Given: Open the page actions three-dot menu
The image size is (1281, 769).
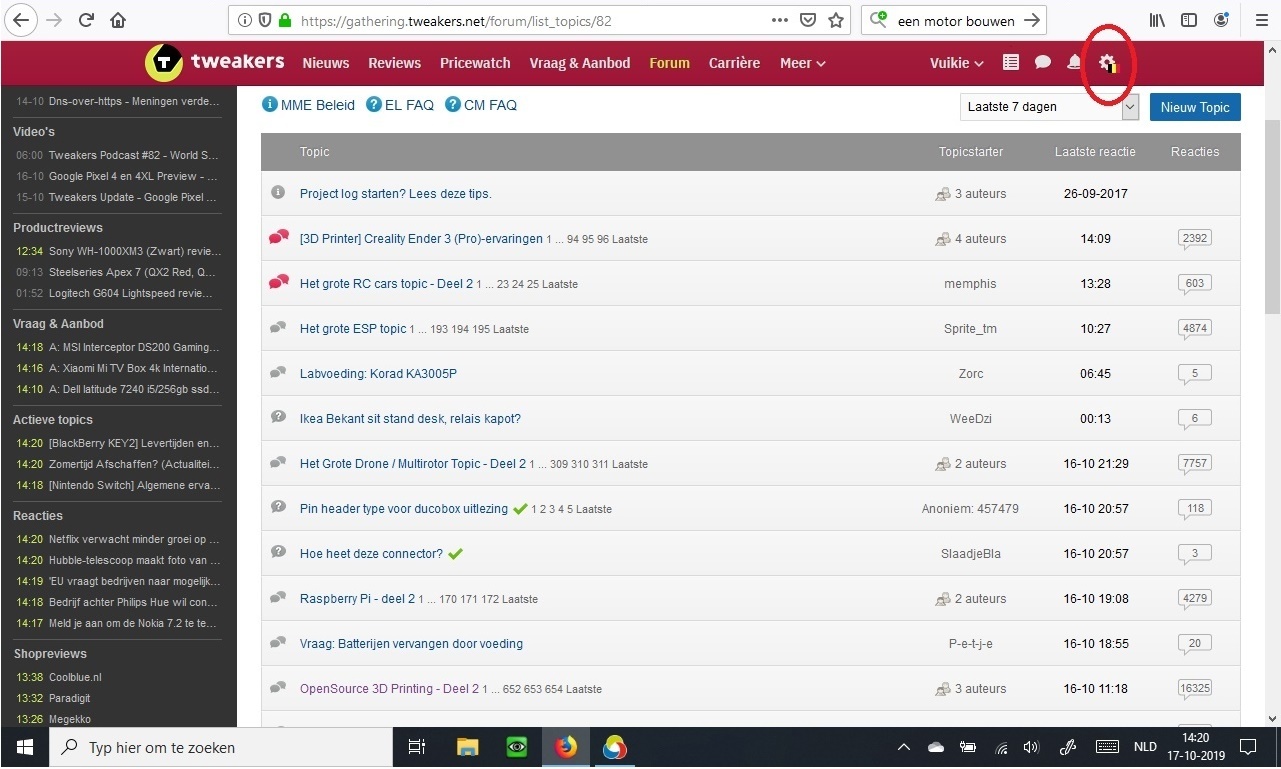Looking at the screenshot, I should [x=780, y=20].
